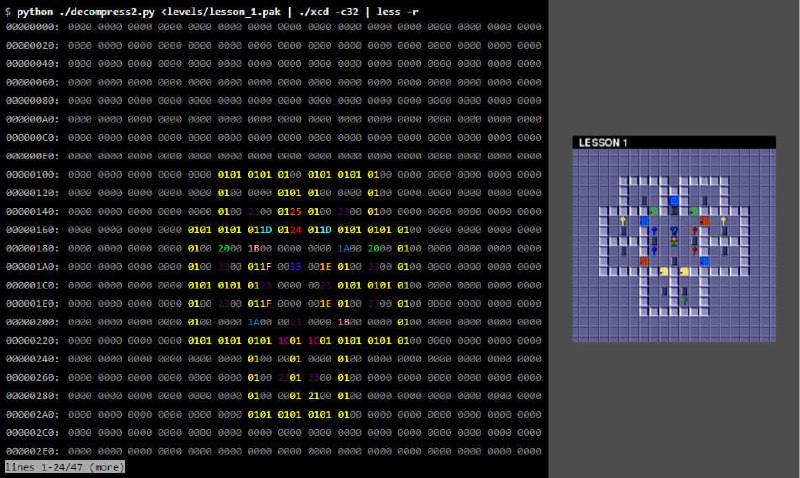Click the LESSON 1 level title
Image resolution: width=800 pixels, height=478 pixels.
coord(603,143)
